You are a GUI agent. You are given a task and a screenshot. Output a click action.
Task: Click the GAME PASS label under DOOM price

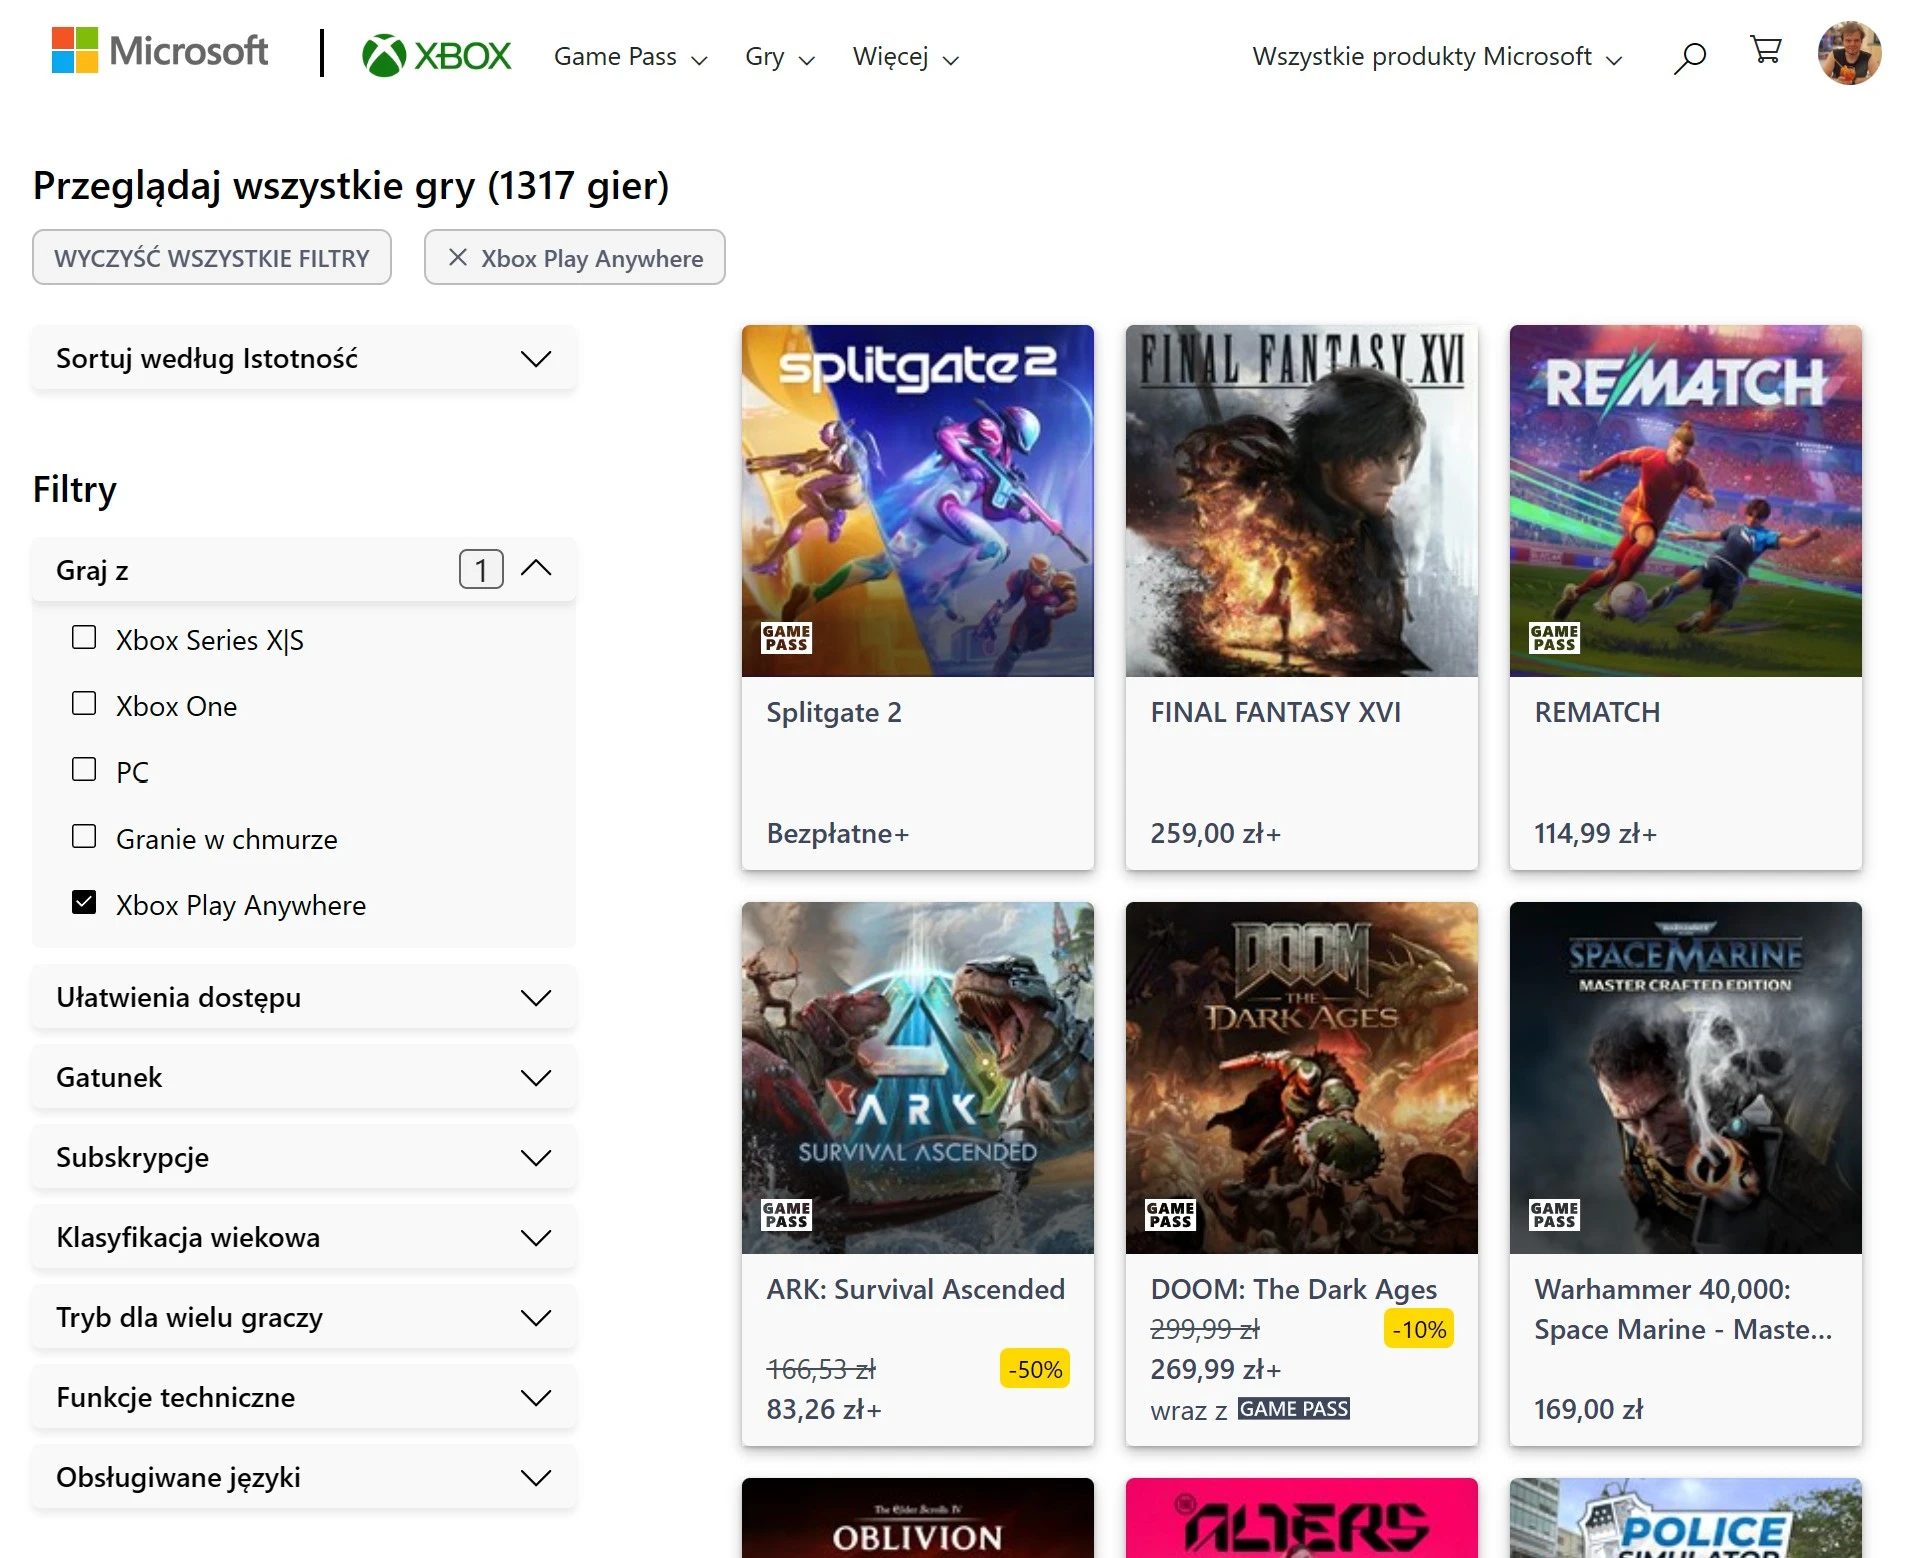(1294, 1409)
